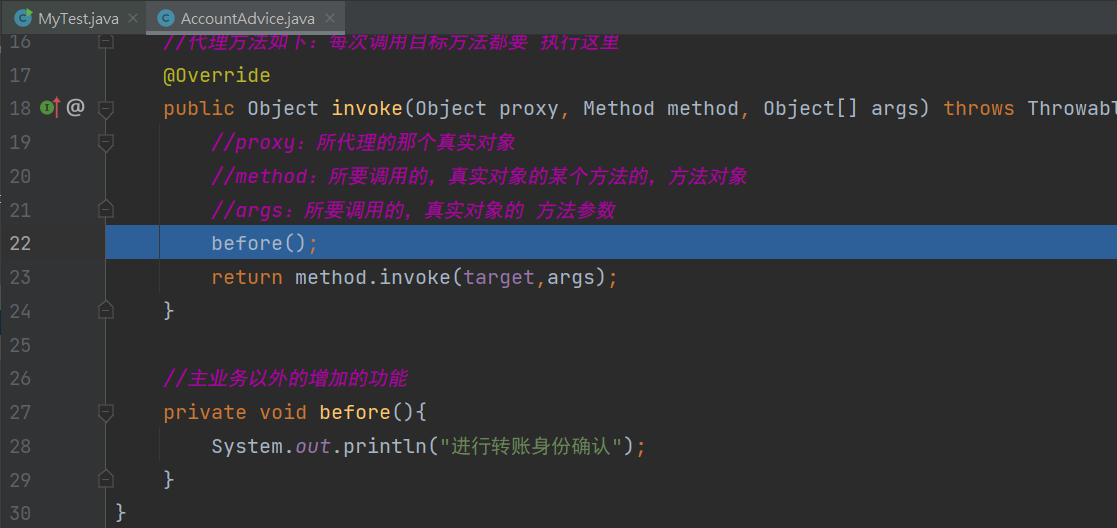Click the fold marker on line 21
The height and width of the screenshot is (528, 1117).
click(x=106, y=210)
